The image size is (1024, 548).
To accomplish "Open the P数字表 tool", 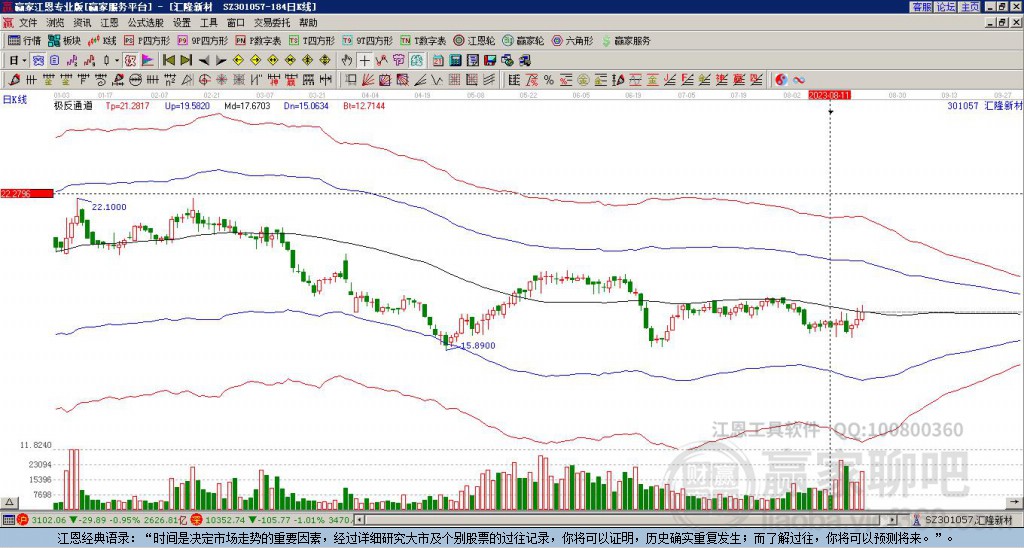I will (259, 40).
